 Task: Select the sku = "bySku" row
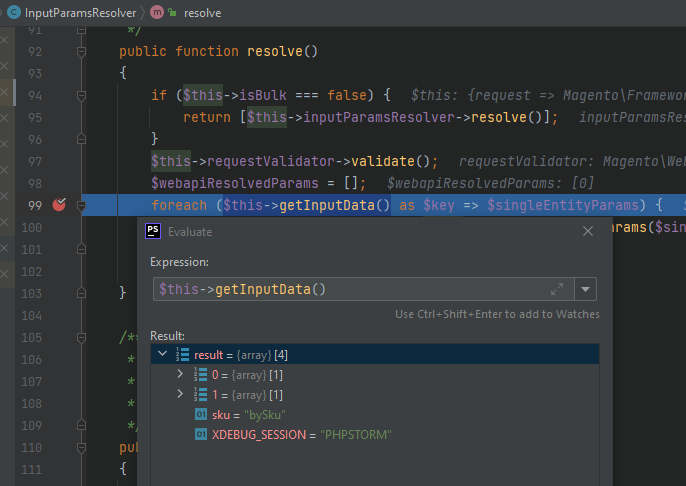(x=375, y=415)
